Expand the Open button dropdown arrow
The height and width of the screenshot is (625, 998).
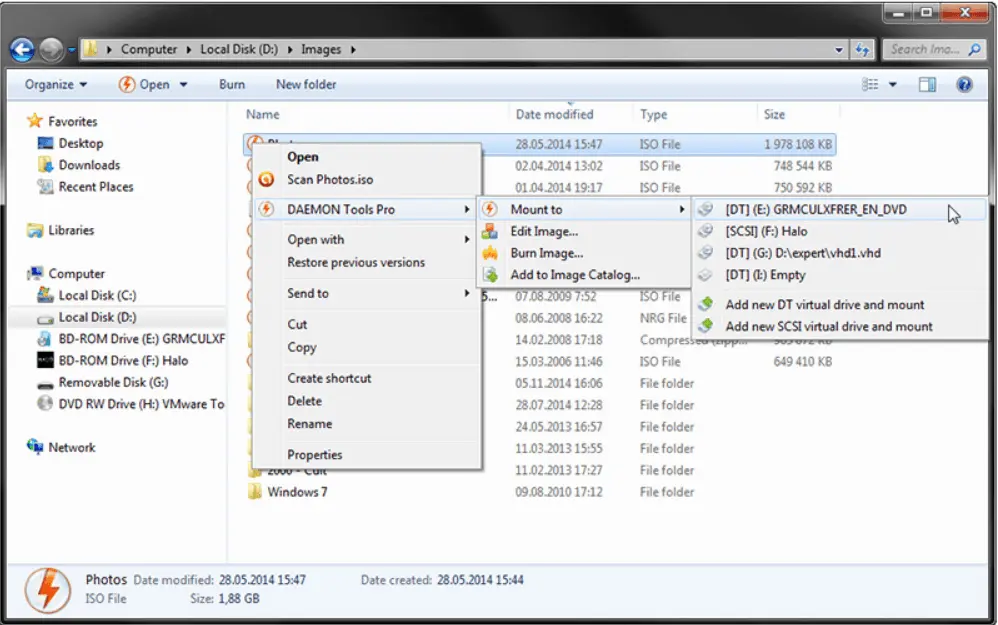(x=185, y=85)
